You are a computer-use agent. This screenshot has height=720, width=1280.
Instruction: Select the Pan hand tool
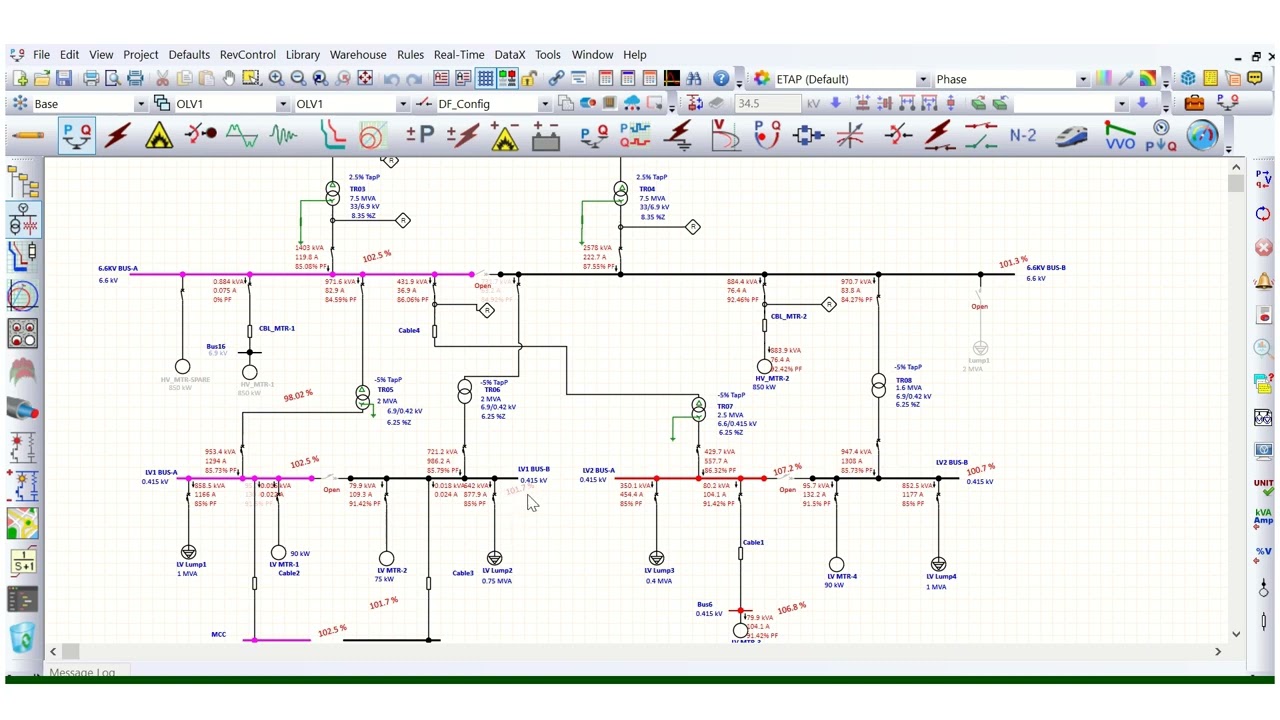229,79
